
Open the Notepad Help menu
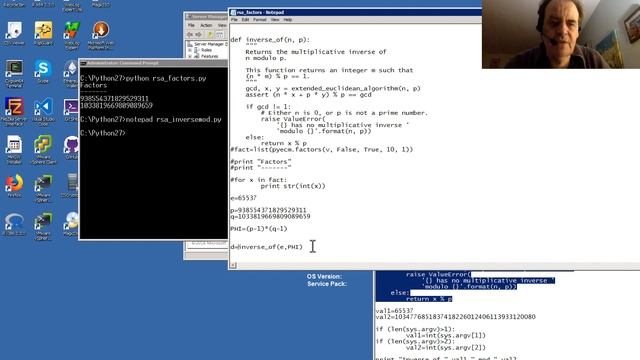click(x=288, y=20)
